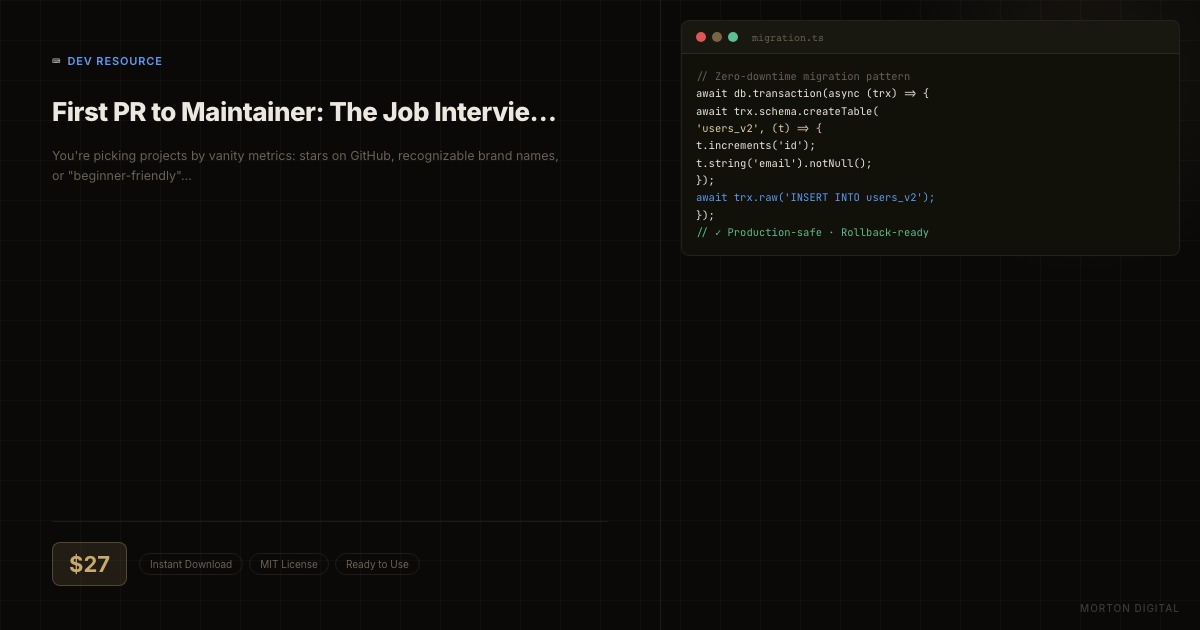Click the Instant Download pill
1200x630 pixels.
pyautogui.click(x=191, y=564)
